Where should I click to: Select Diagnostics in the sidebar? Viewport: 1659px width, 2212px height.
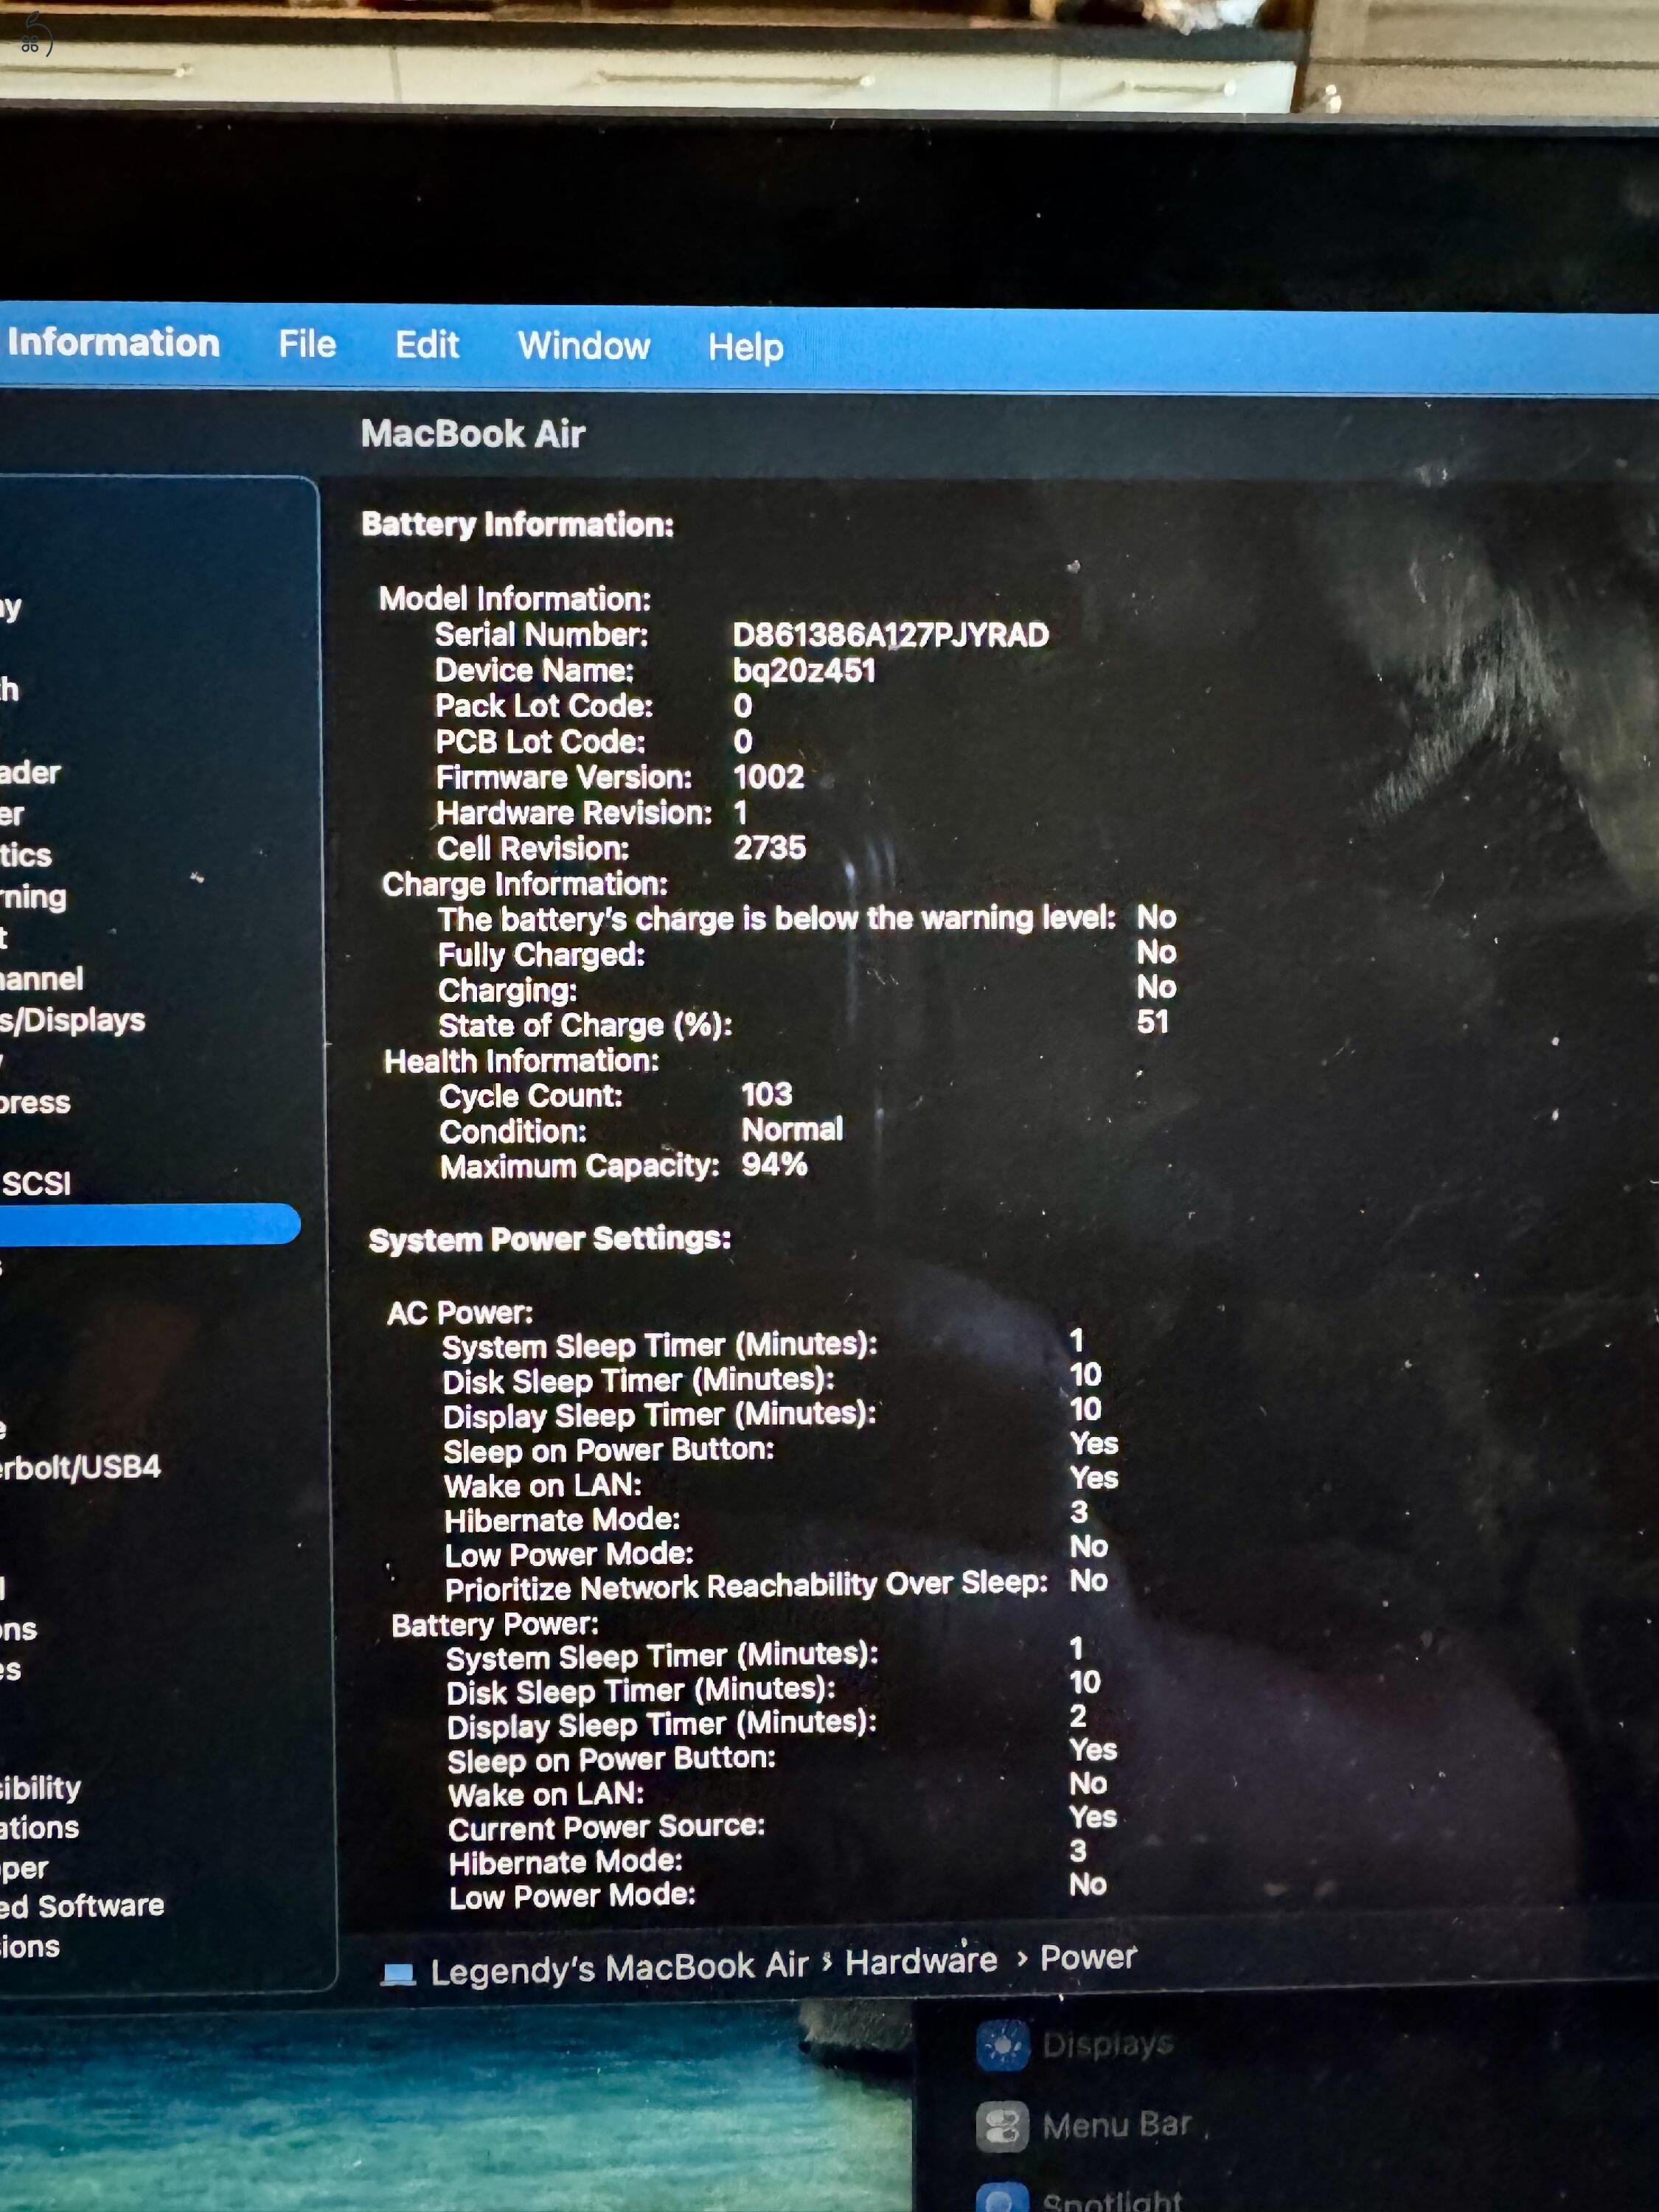pyautogui.click(x=25, y=855)
